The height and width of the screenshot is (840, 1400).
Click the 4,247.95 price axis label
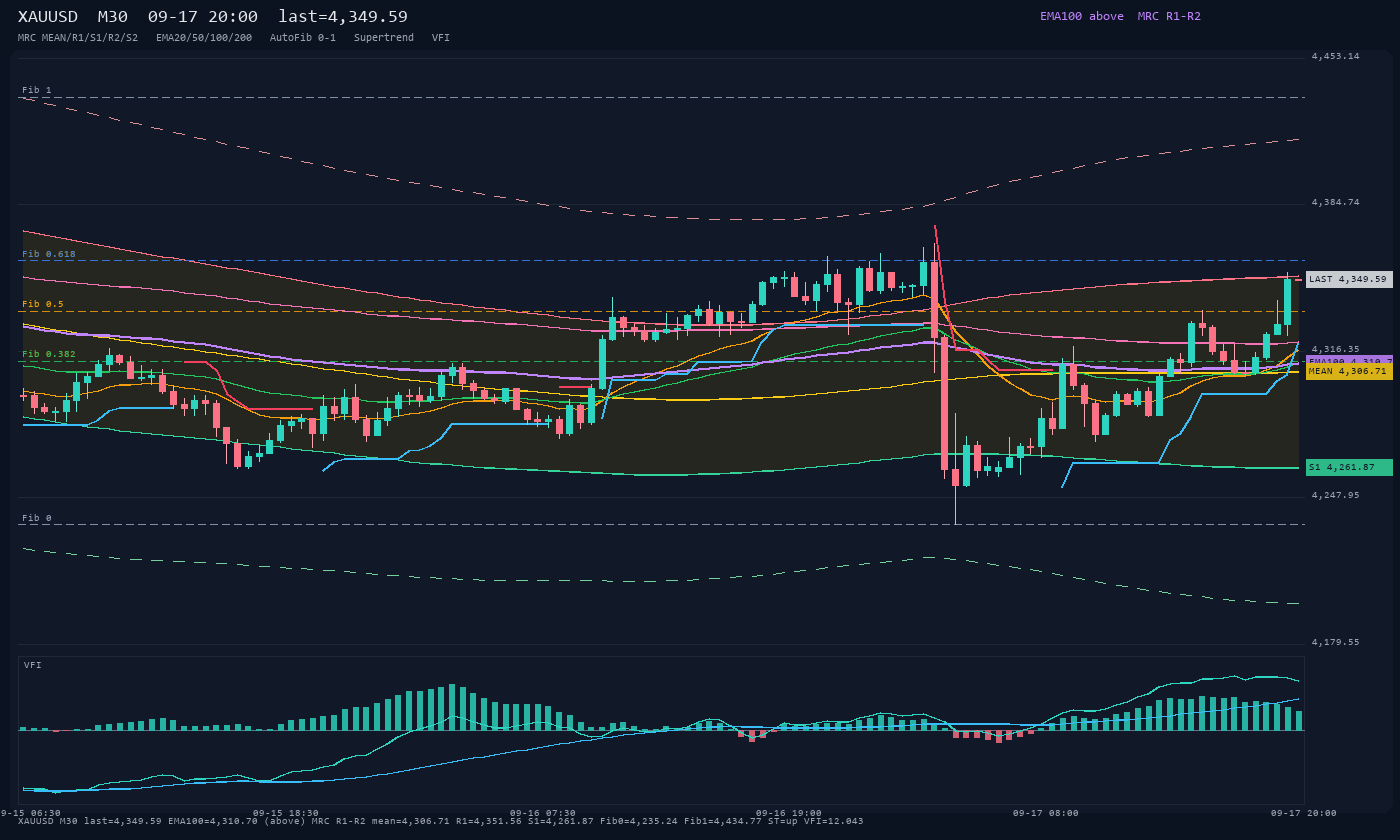tap(1336, 495)
